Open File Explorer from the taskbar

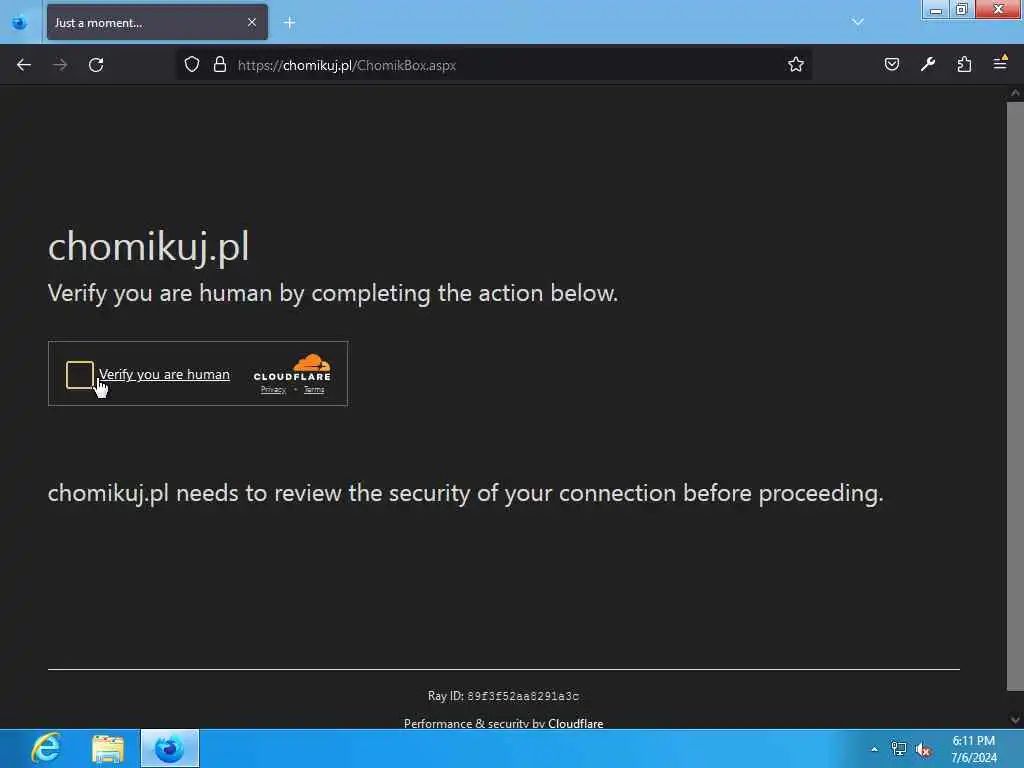click(x=108, y=748)
